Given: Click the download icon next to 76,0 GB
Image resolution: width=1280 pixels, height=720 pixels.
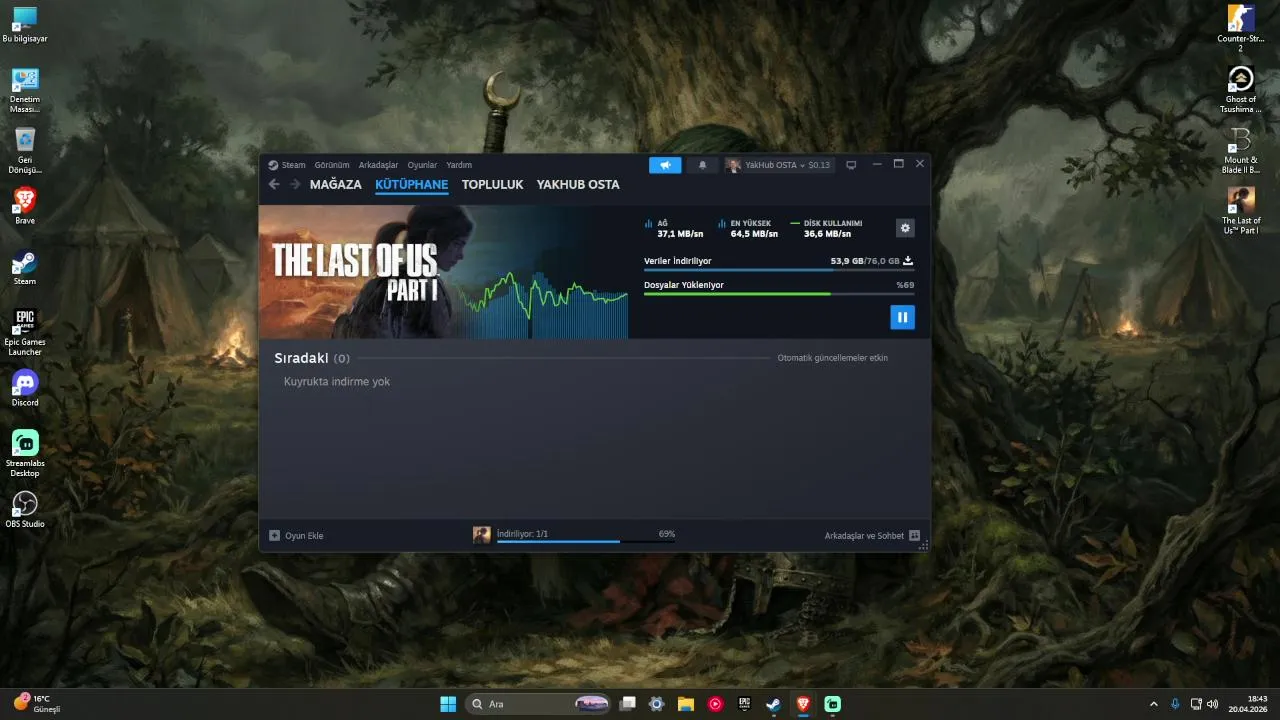Looking at the screenshot, I should coord(908,261).
